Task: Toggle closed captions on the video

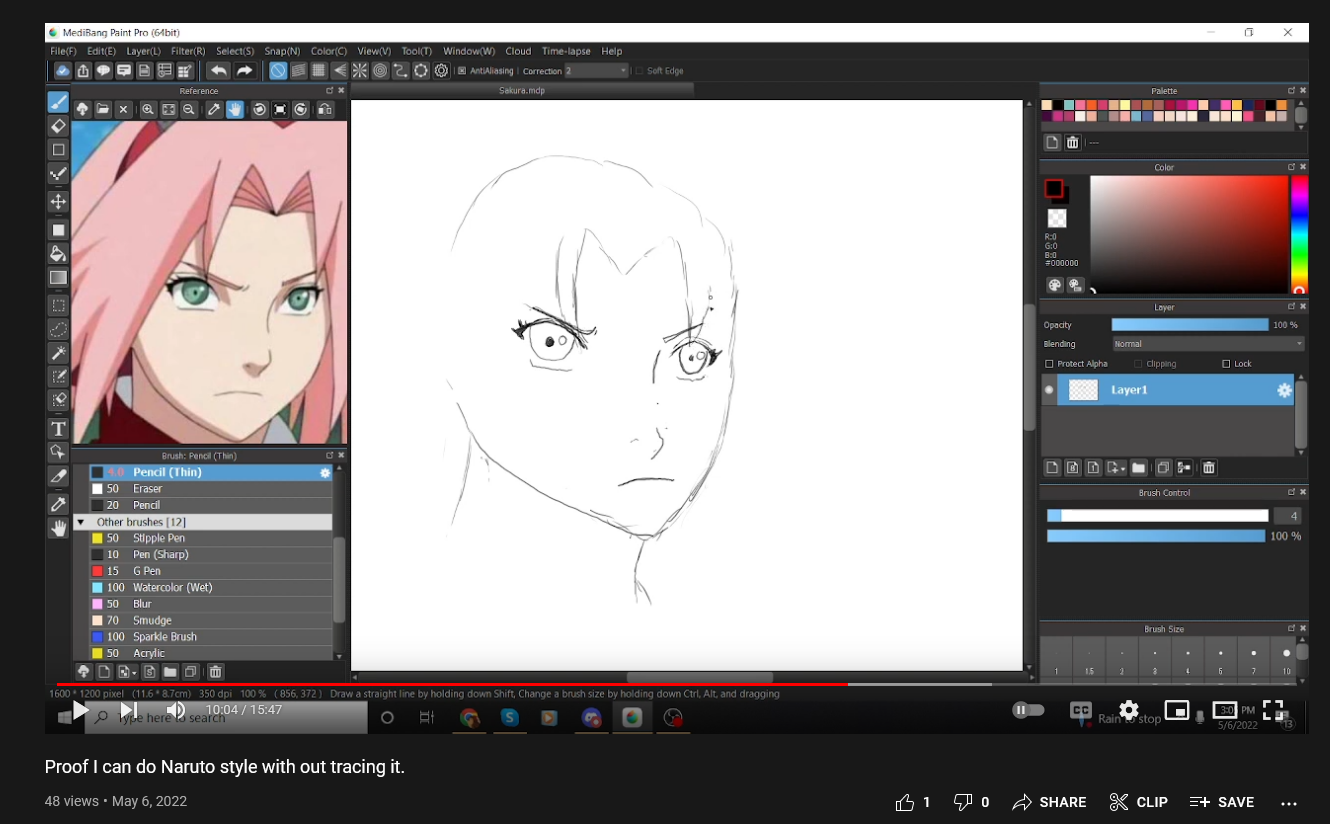Action: [x=1080, y=710]
